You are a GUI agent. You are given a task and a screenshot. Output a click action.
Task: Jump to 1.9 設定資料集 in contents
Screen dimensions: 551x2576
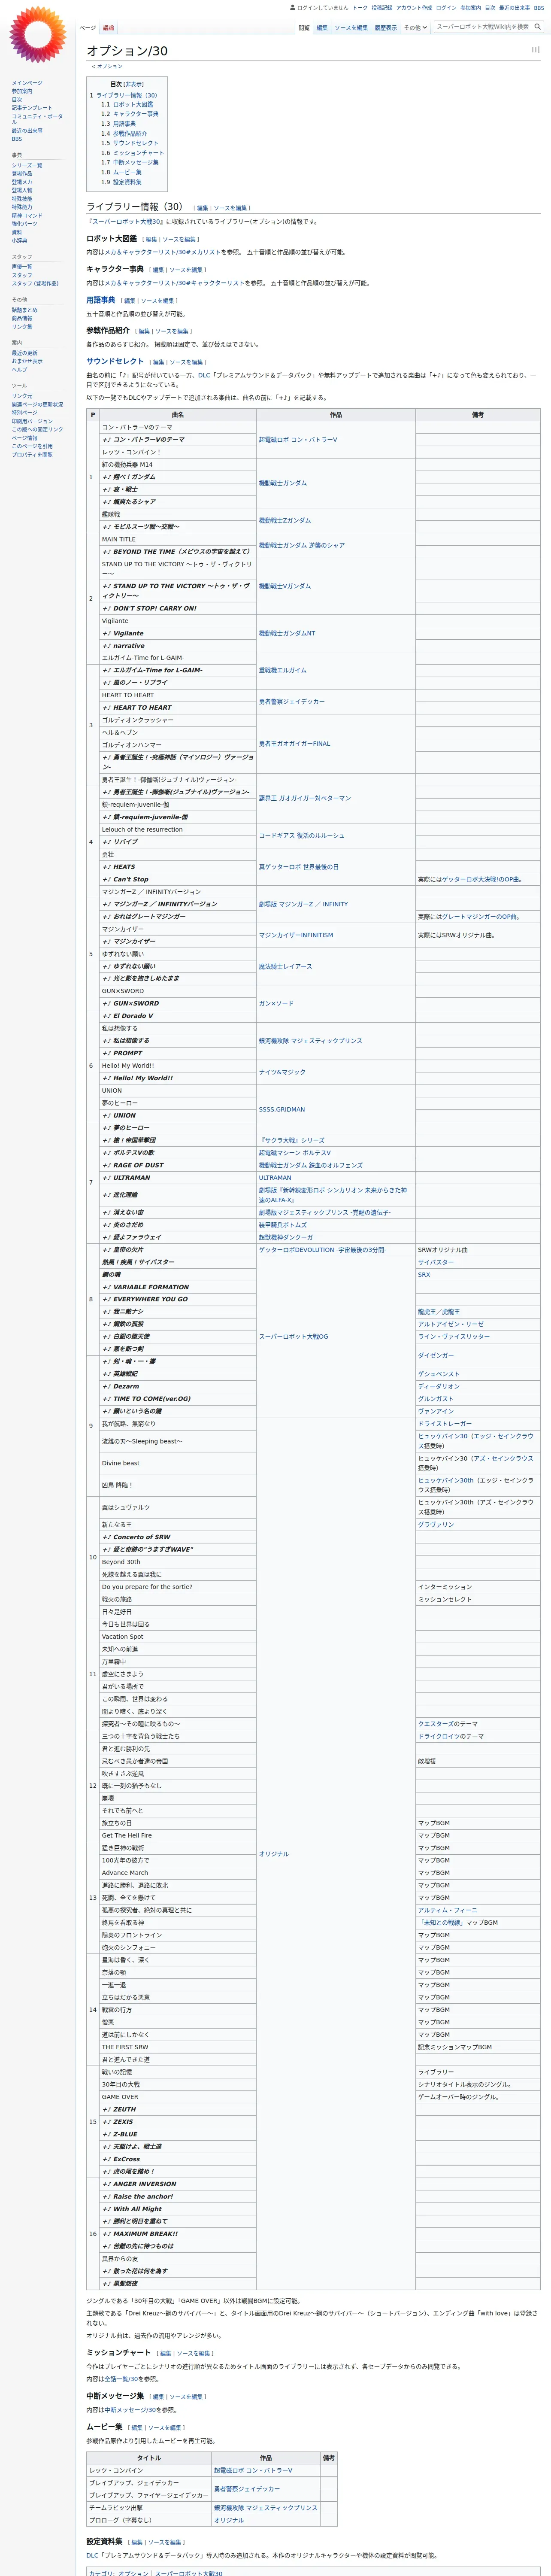pos(121,182)
